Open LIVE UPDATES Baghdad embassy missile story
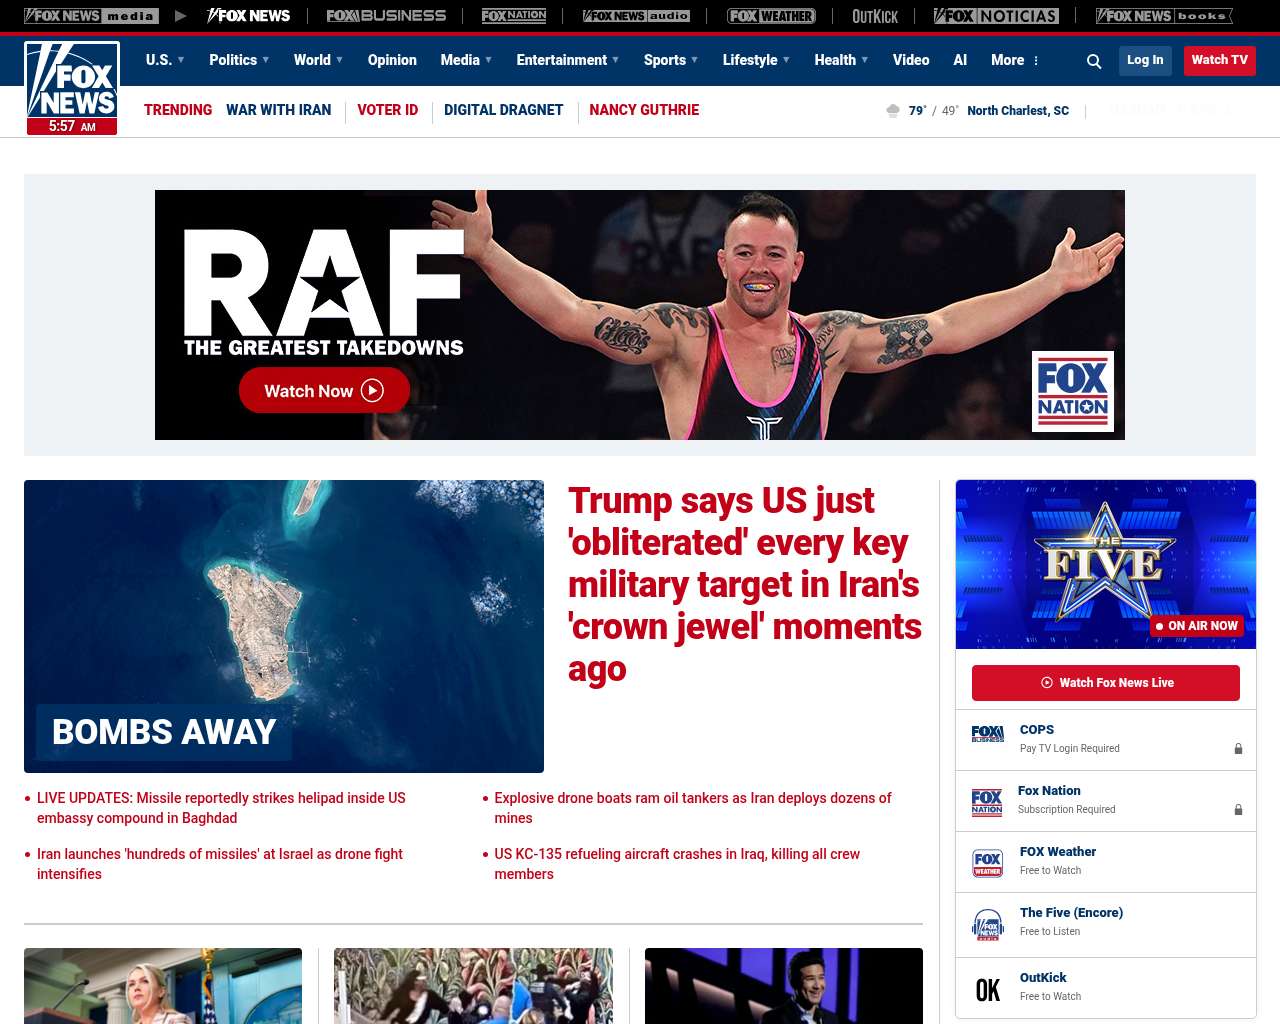 coord(221,808)
